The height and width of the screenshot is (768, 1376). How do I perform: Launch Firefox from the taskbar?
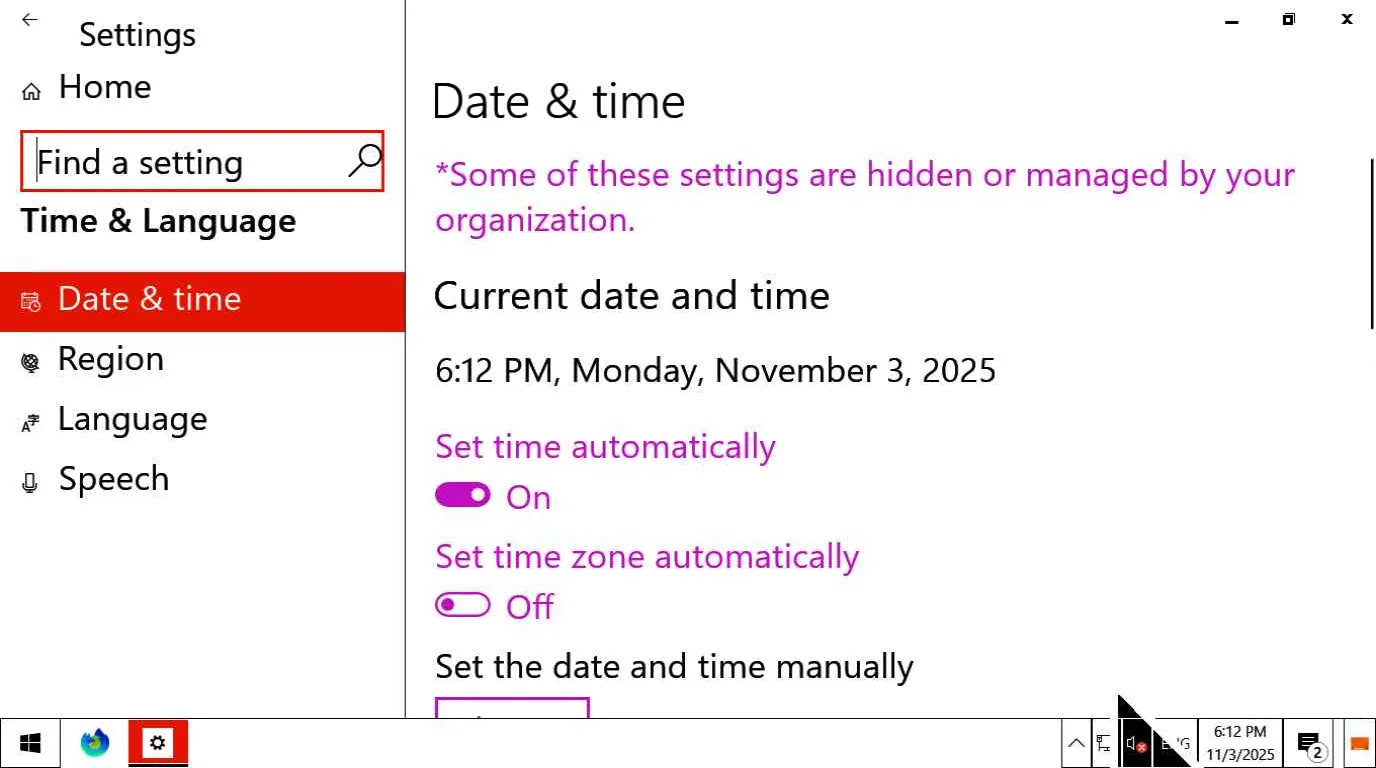pyautogui.click(x=95, y=743)
